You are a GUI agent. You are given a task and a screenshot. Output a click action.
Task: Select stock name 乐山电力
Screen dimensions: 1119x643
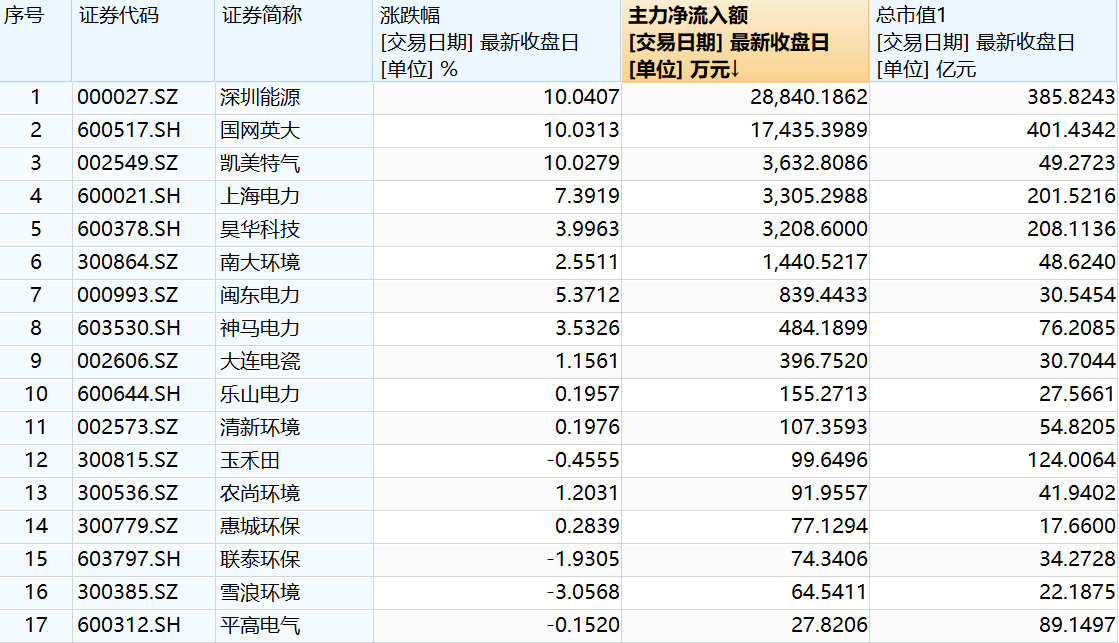(260, 394)
